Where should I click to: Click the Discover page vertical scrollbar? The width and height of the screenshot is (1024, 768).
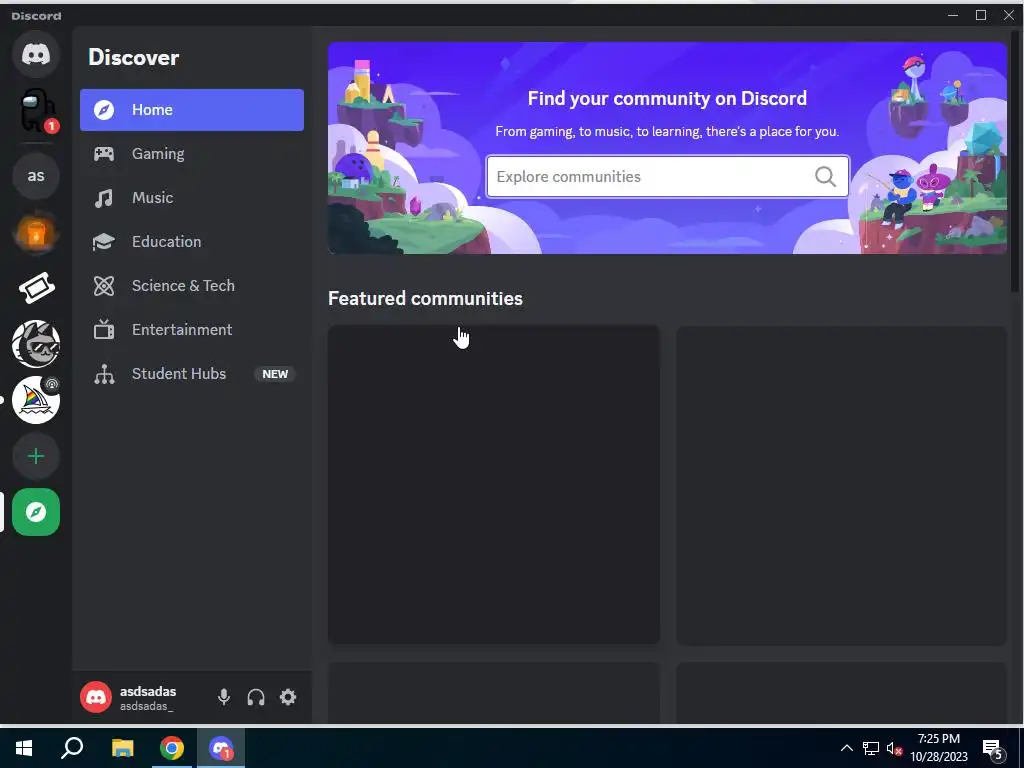1015,161
